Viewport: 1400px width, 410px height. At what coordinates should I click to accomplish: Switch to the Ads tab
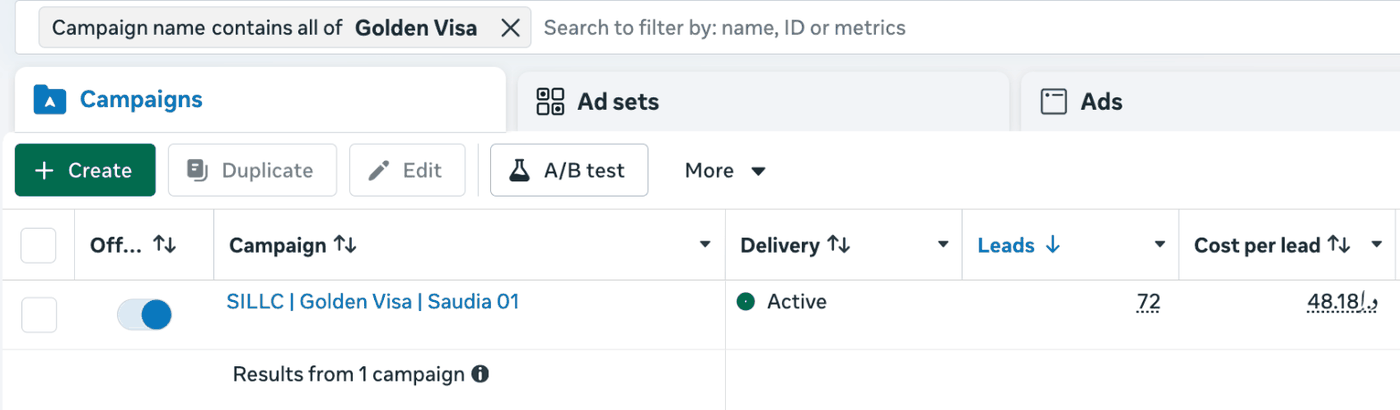[1210, 101]
